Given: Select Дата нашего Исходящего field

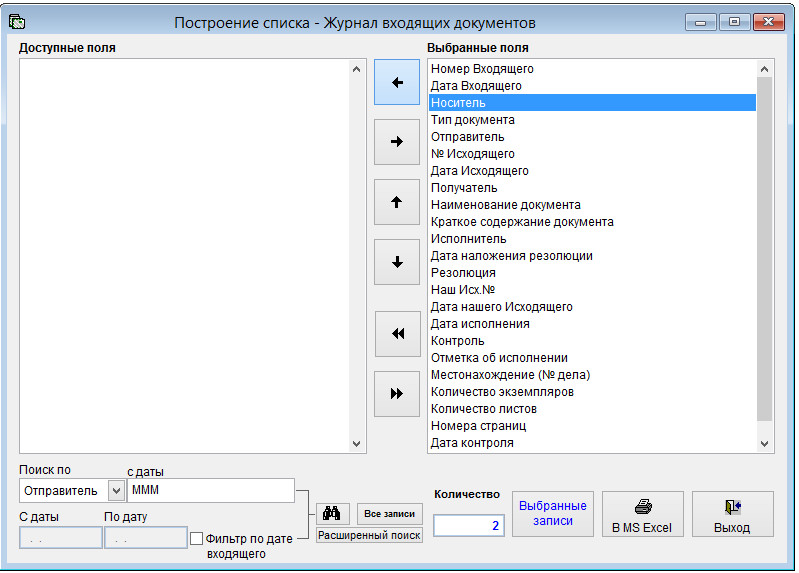Looking at the screenshot, I should (x=592, y=306).
